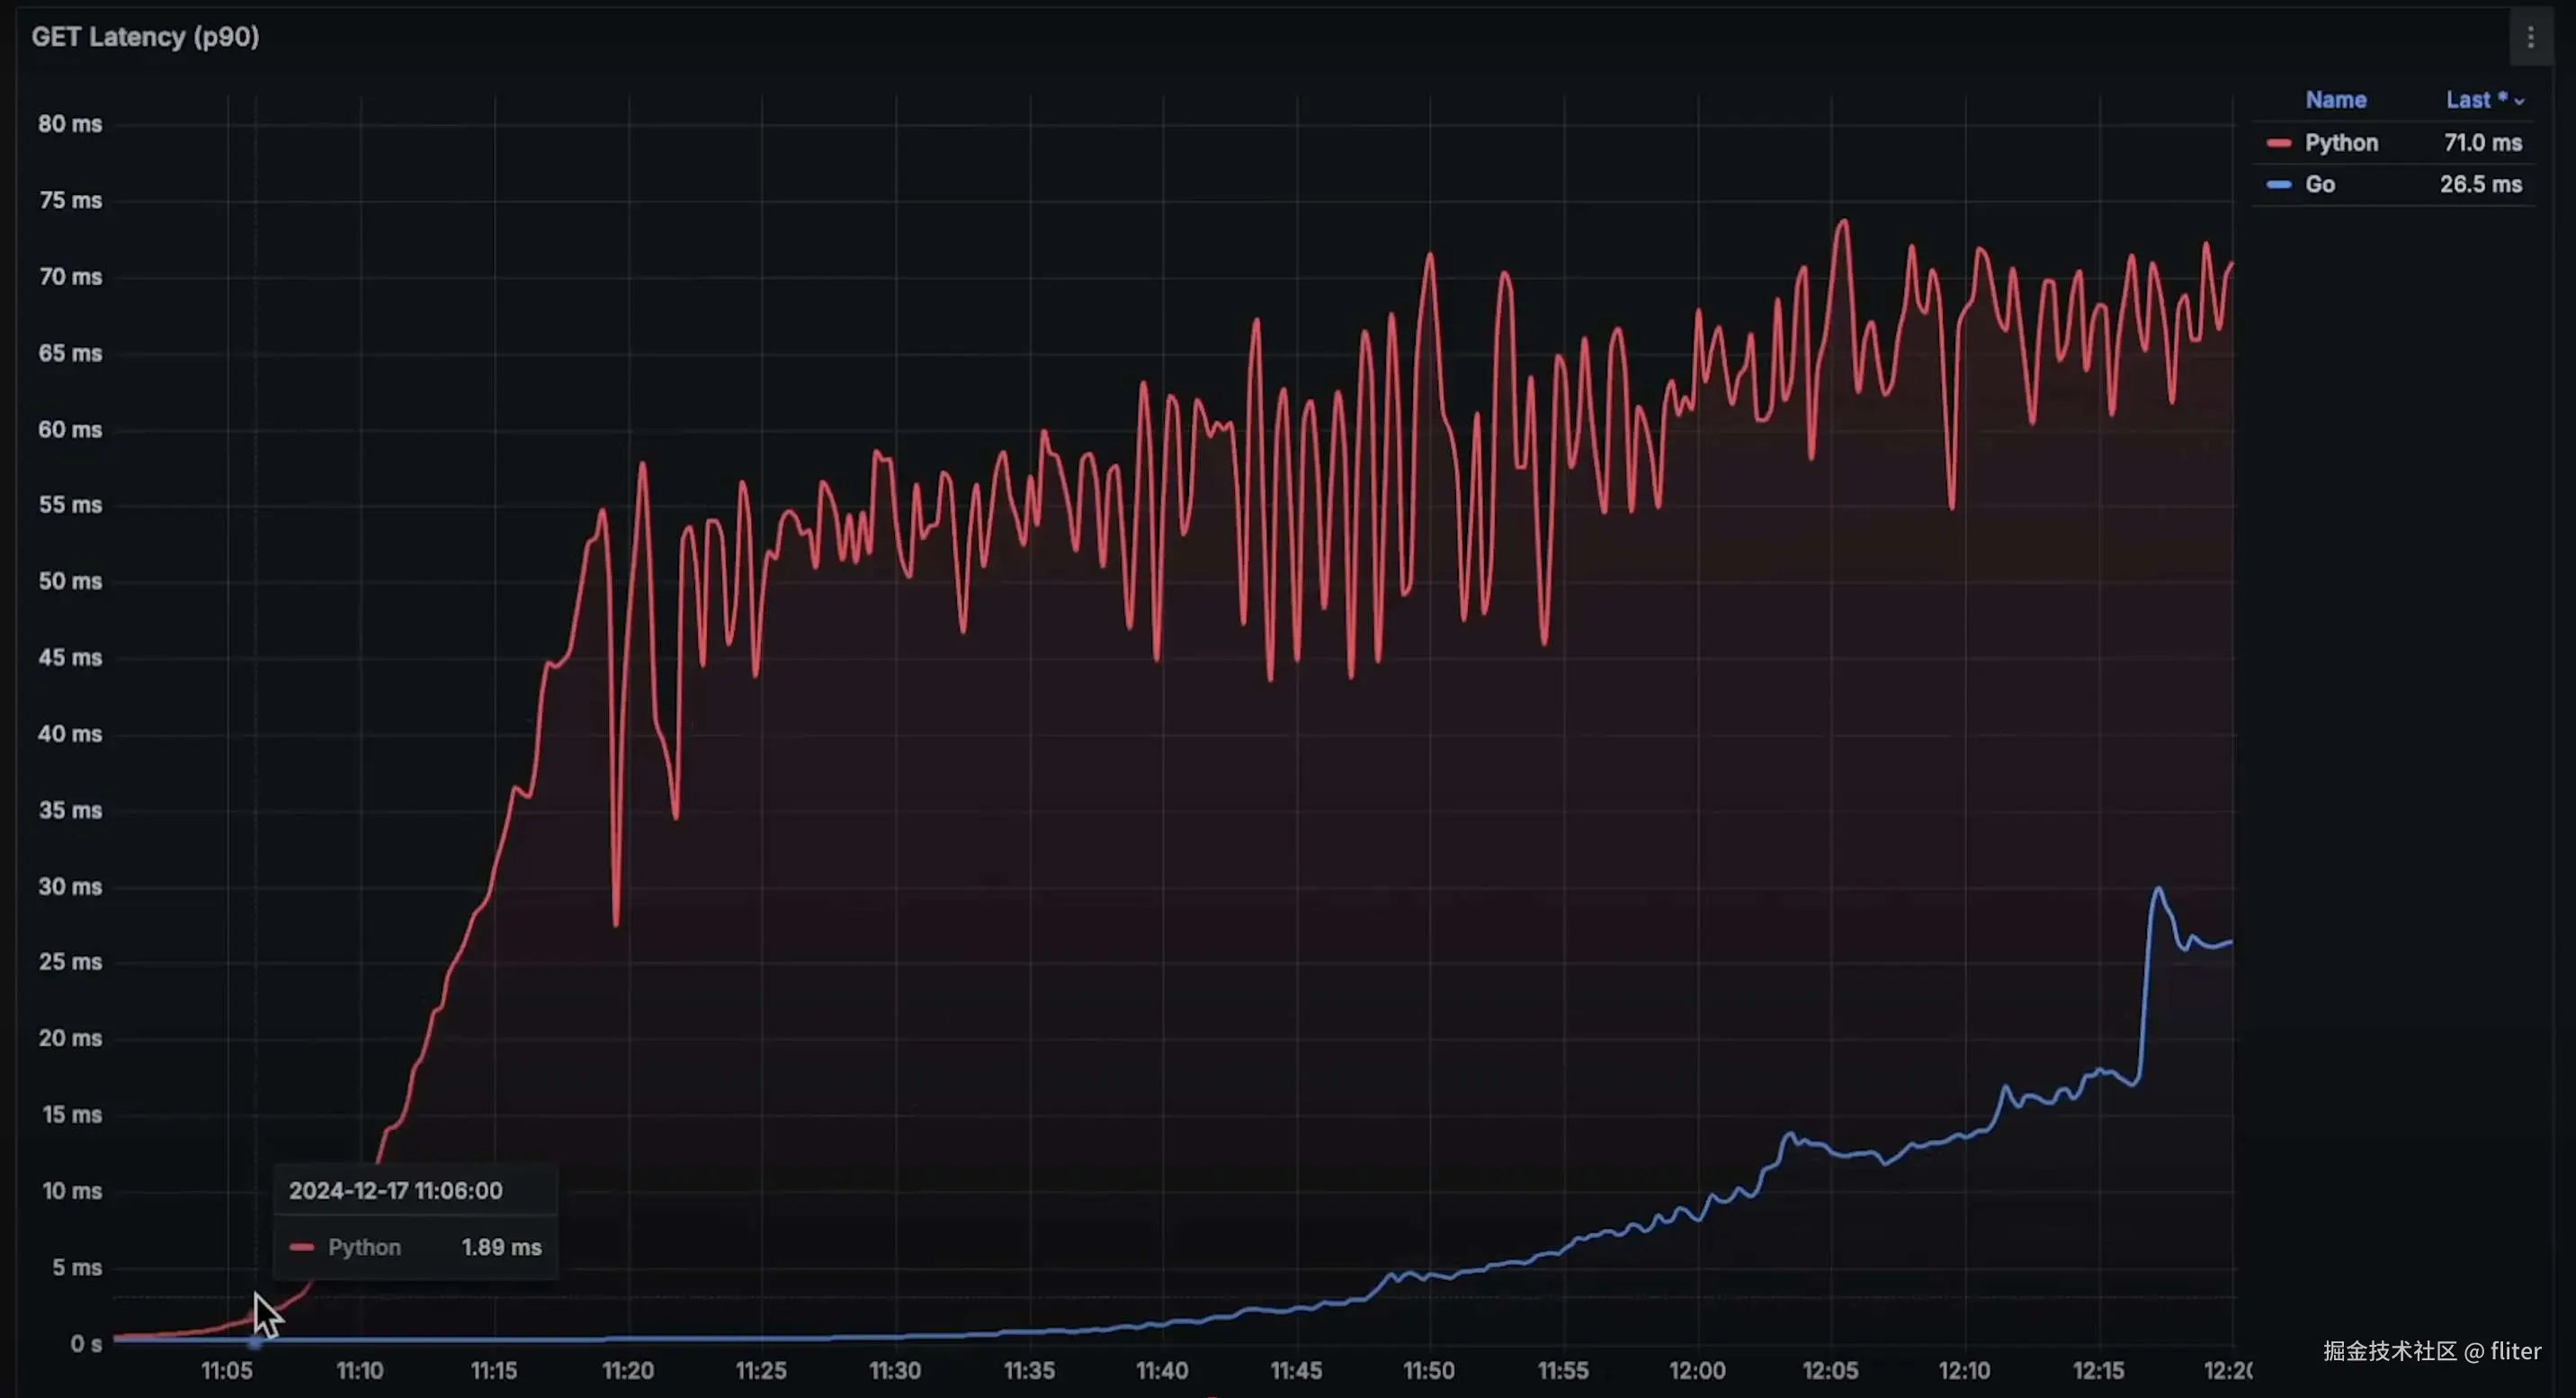Image resolution: width=2576 pixels, height=1398 pixels.
Task: Click the 11:30 time axis label
Action: click(894, 1370)
